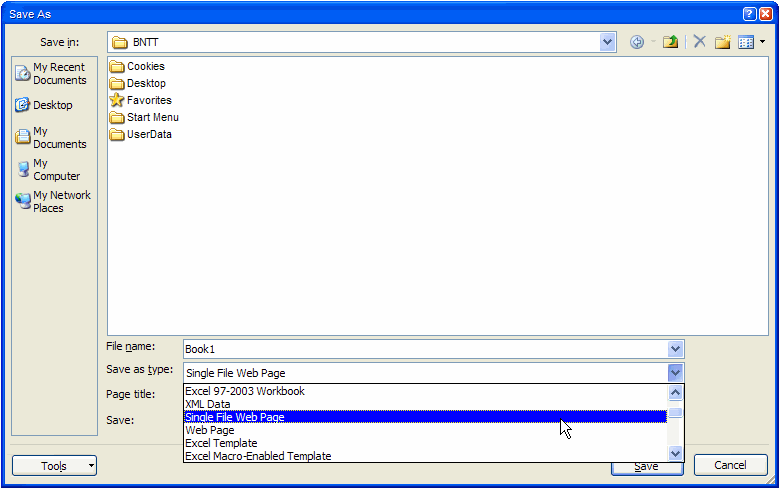Click the Back navigation arrow icon
The width and height of the screenshot is (780, 489).
637,42
